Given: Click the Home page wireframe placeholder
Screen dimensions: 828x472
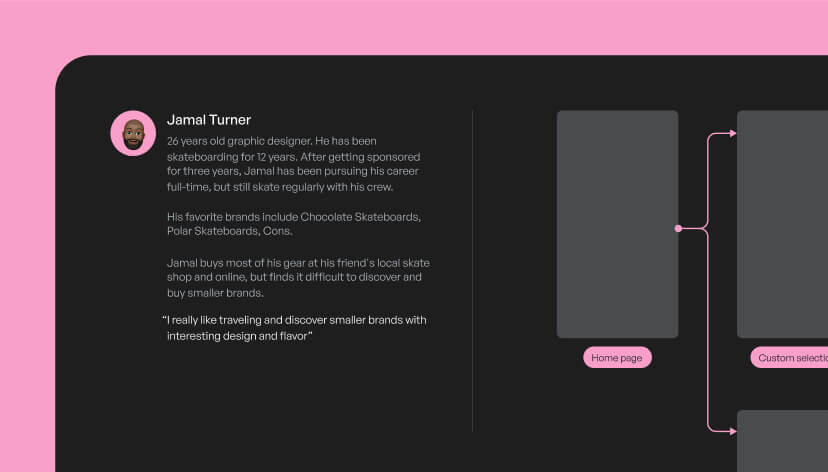Looking at the screenshot, I should pyautogui.click(x=617, y=224).
